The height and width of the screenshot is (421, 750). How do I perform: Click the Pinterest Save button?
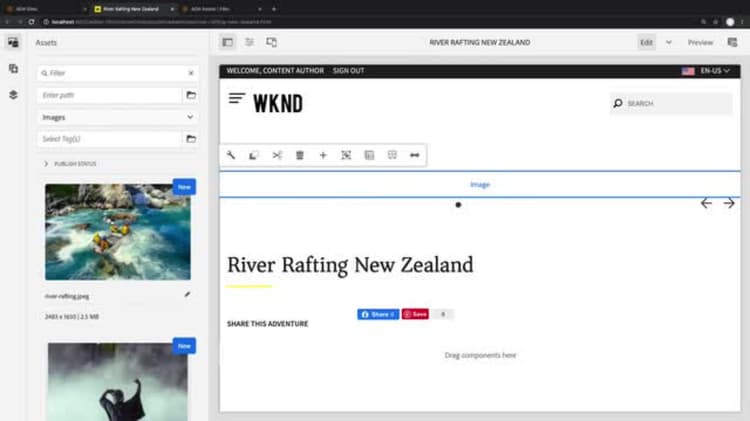tap(415, 314)
